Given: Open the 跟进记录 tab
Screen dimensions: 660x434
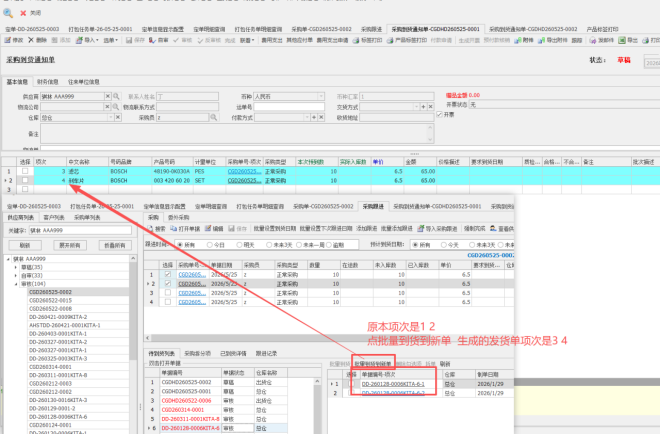Looking at the screenshot, I should coord(266,354).
